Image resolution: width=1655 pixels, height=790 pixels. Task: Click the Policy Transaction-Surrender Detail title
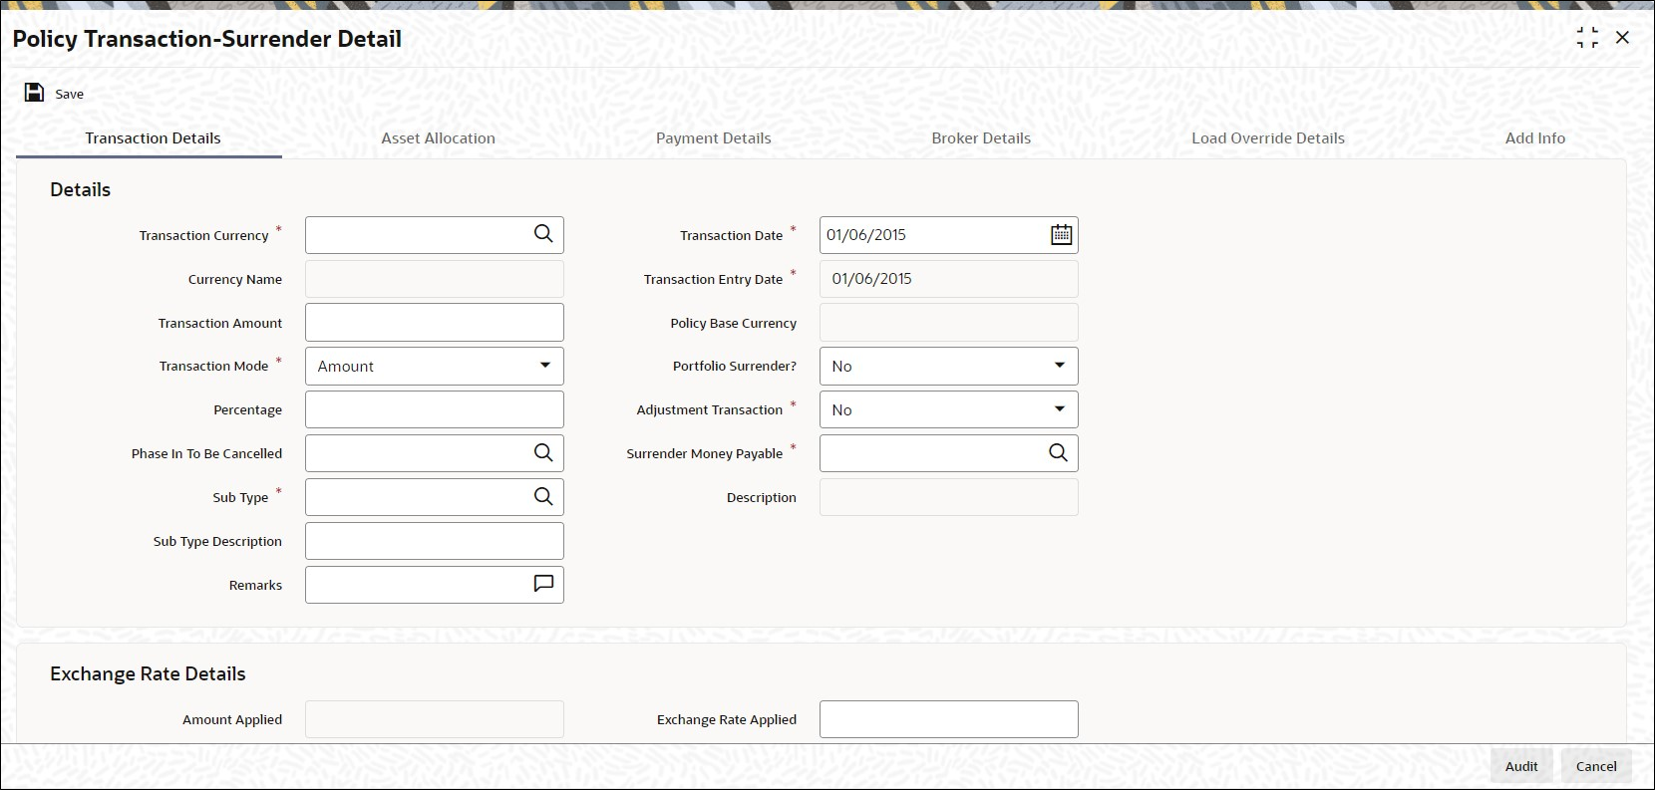pos(207,39)
